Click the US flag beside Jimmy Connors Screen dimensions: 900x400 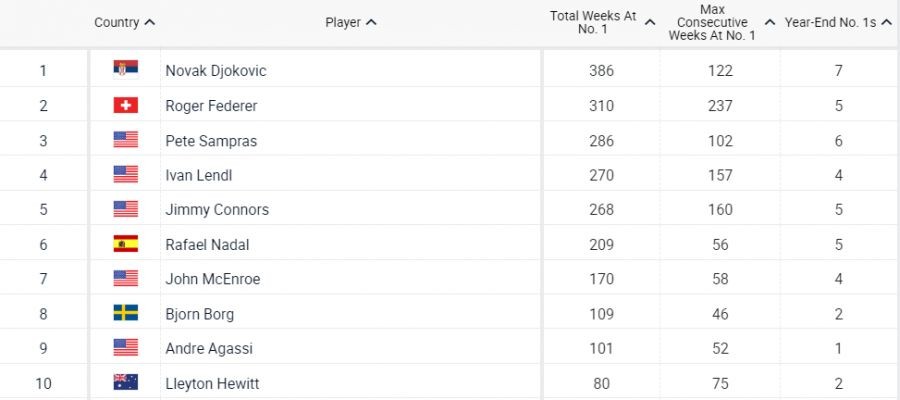click(x=125, y=209)
